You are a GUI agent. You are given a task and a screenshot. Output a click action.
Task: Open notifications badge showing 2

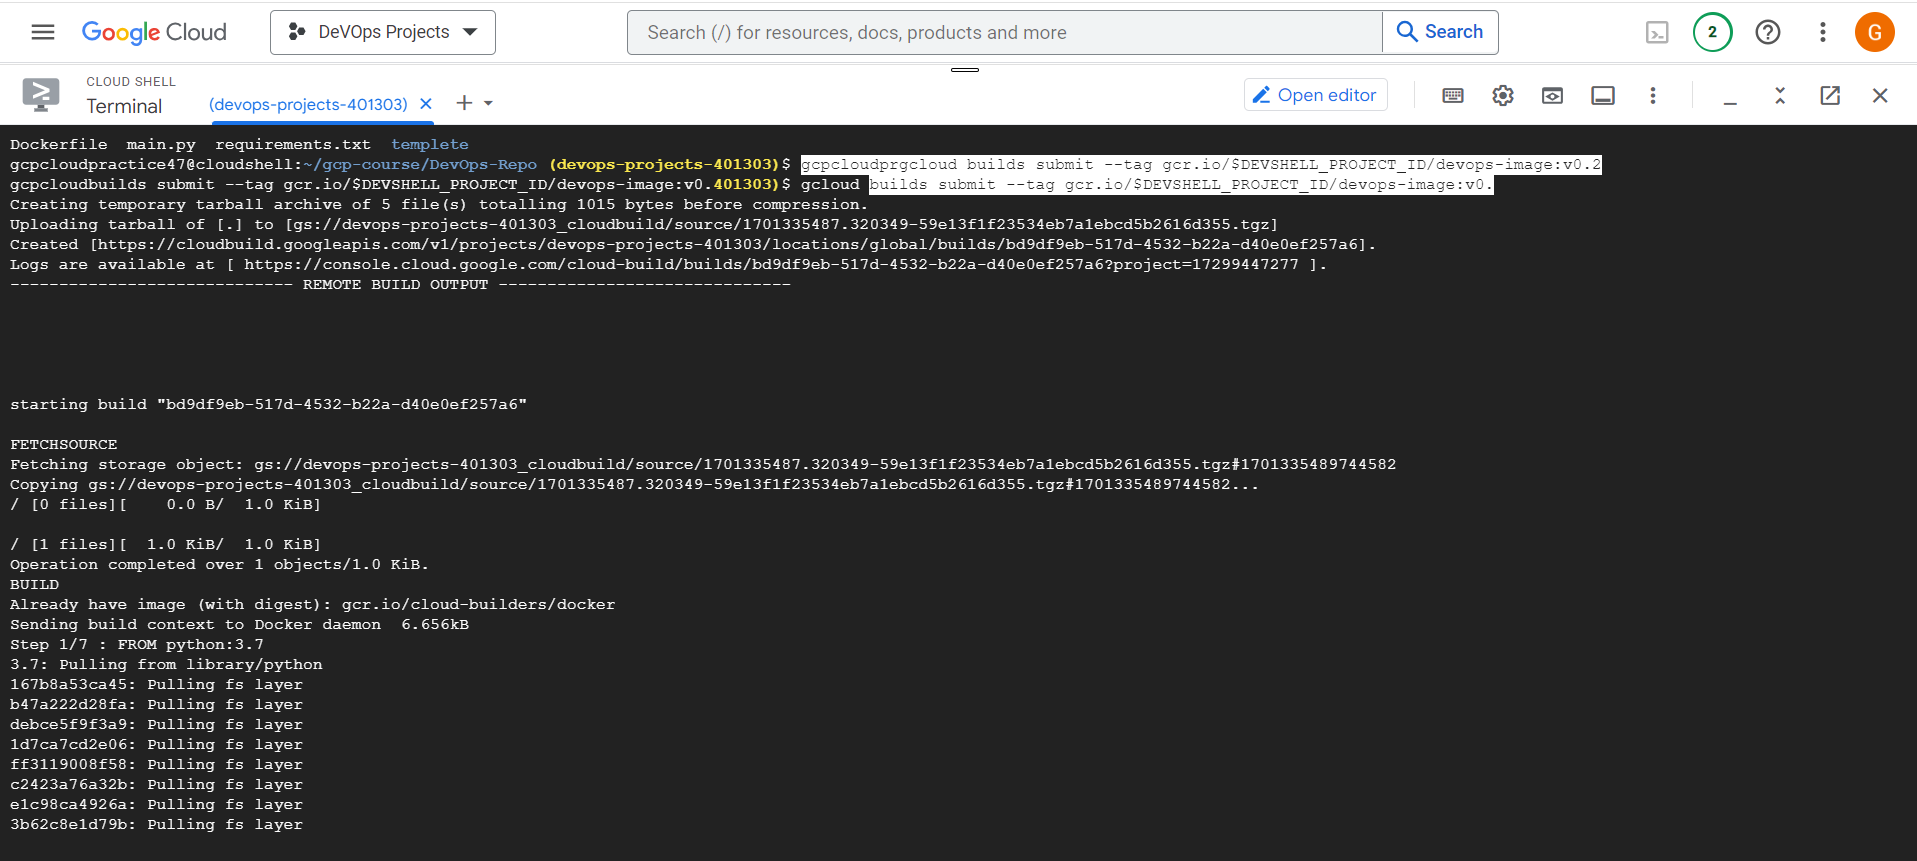[x=1712, y=32]
